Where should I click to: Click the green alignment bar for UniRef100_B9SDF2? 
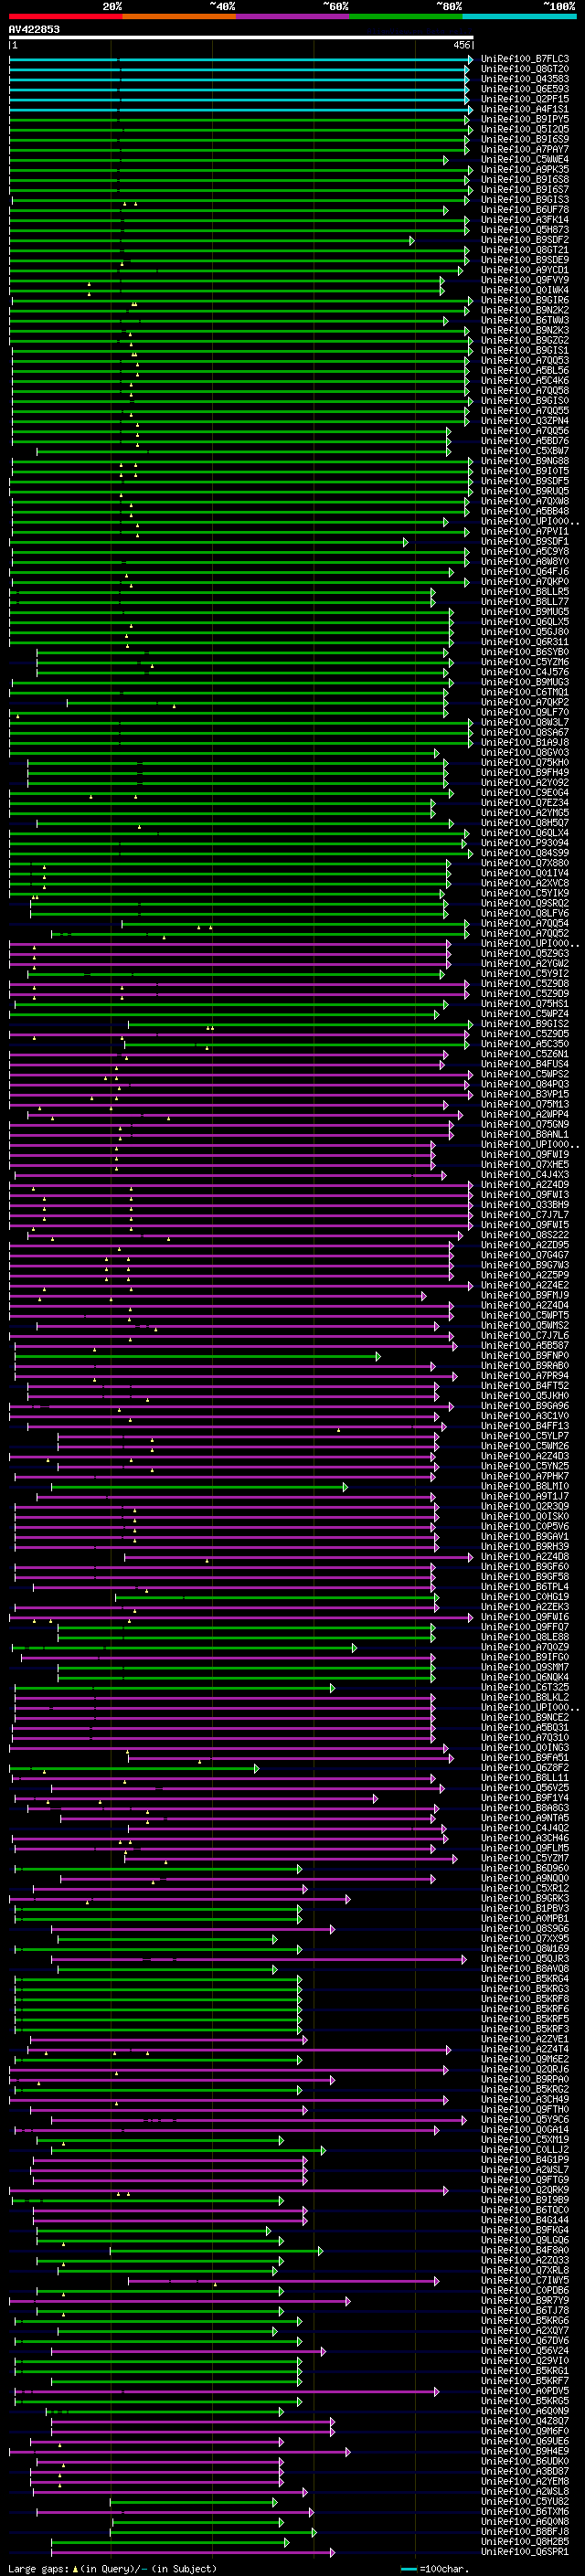[x=211, y=240]
